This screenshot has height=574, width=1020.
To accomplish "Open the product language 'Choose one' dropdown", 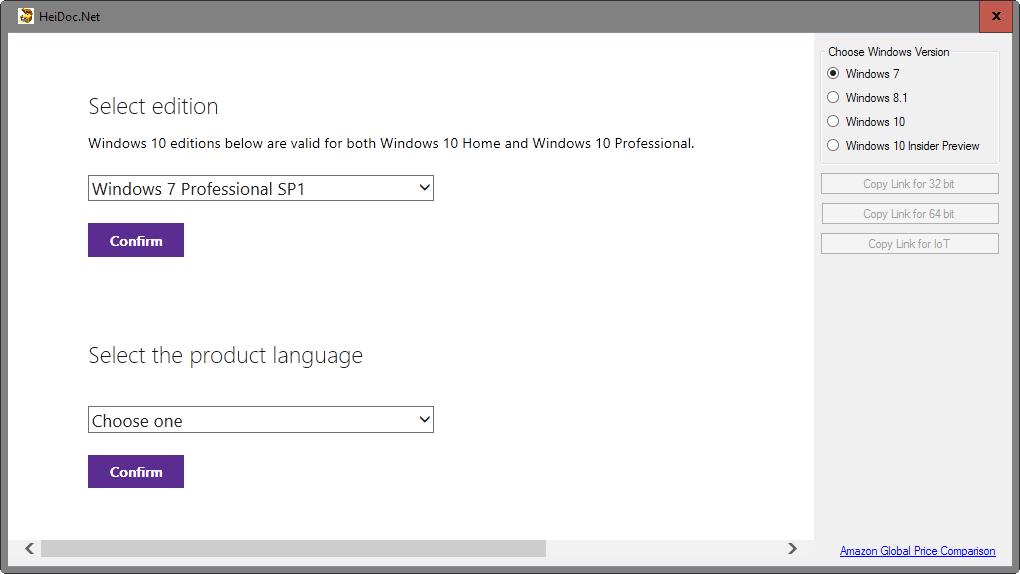I will pyautogui.click(x=261, y=420).
